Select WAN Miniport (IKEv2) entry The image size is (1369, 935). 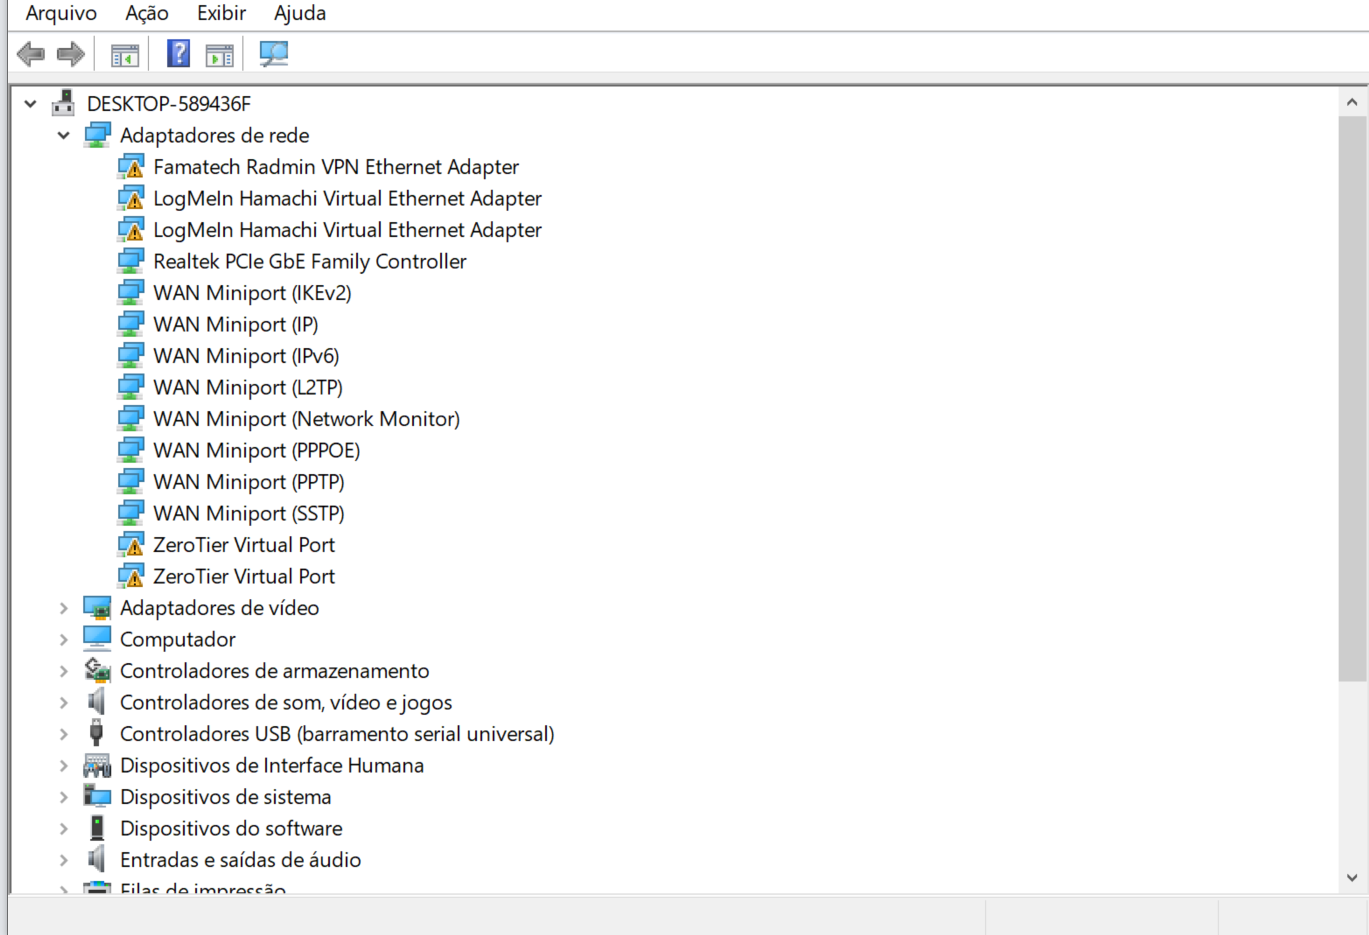pos(252,293)
